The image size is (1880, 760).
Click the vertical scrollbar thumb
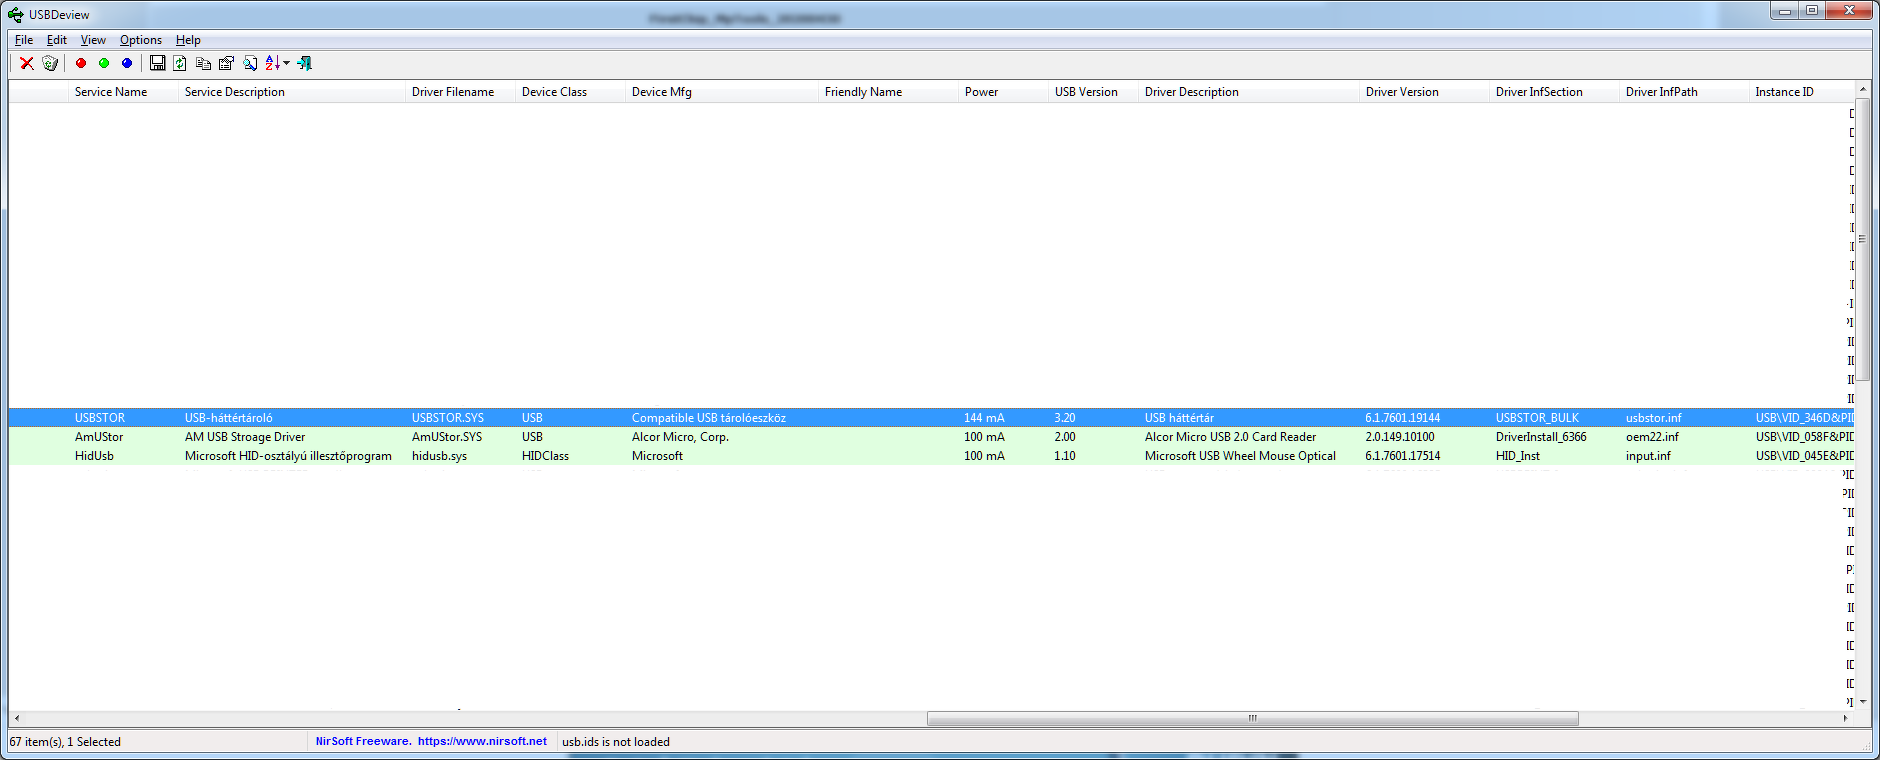click(x=1863, y=239)
